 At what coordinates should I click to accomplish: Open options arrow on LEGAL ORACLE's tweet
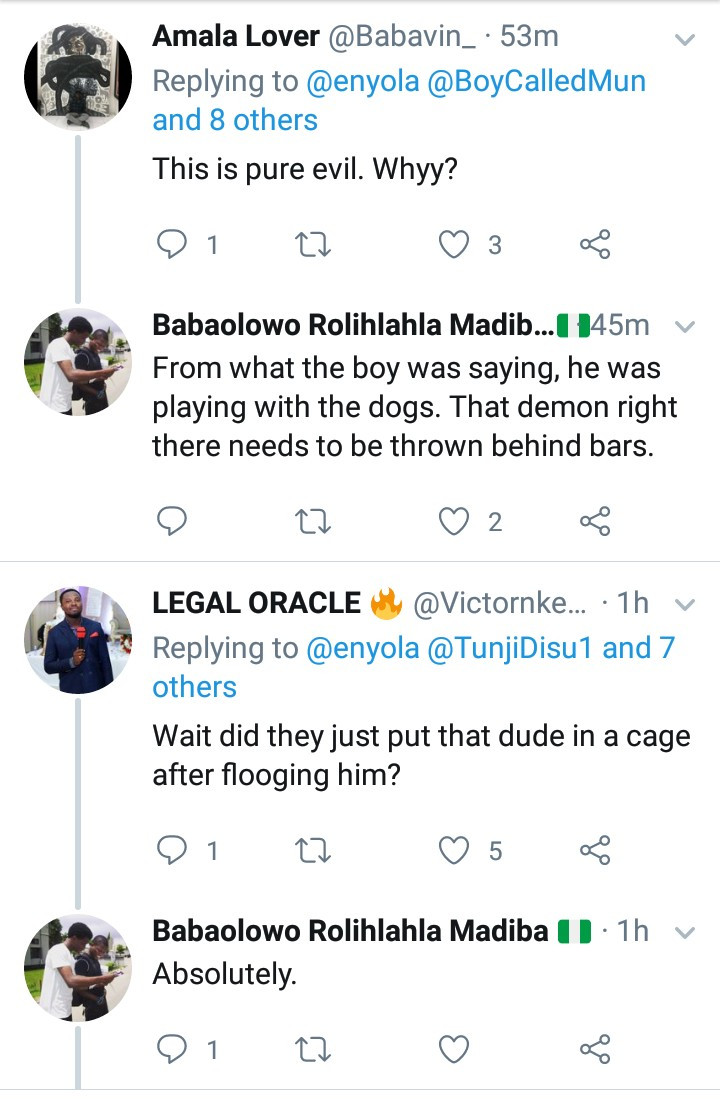tap(685, 604)
